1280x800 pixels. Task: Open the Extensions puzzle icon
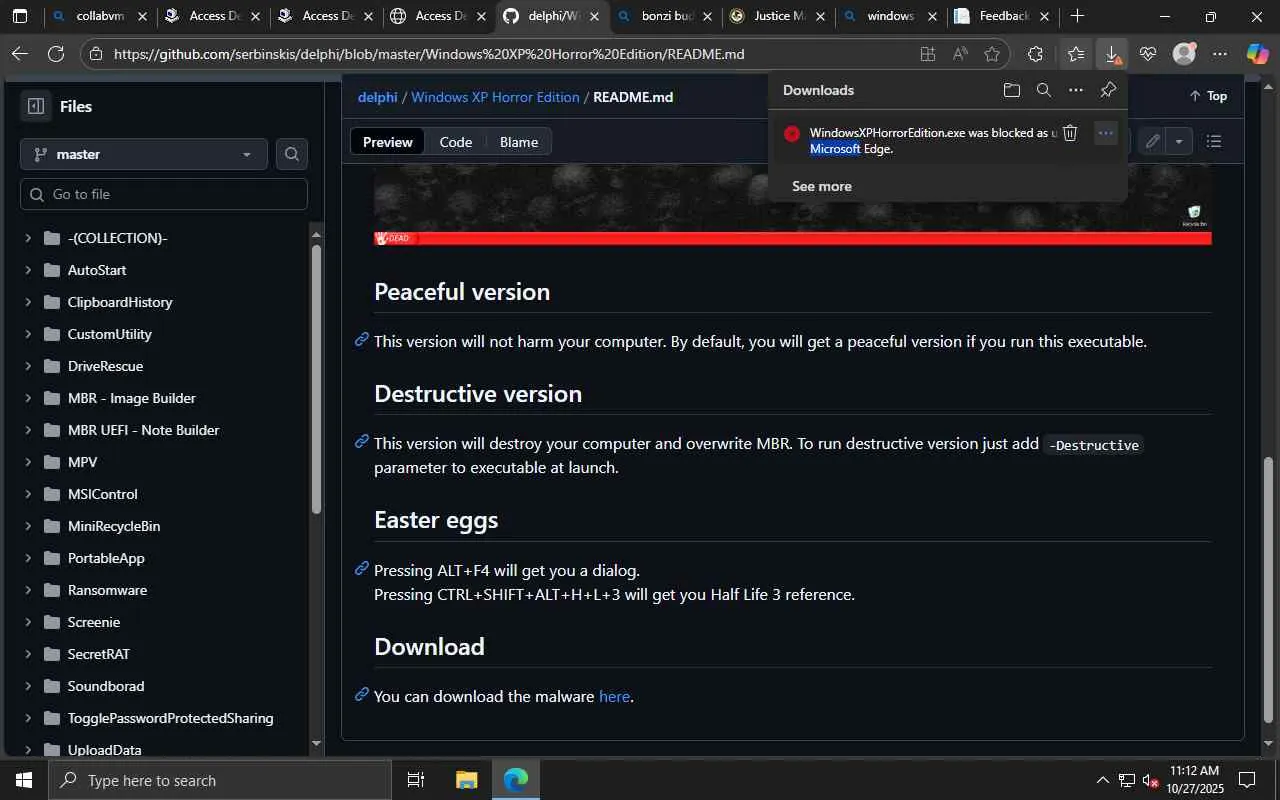1035,54
